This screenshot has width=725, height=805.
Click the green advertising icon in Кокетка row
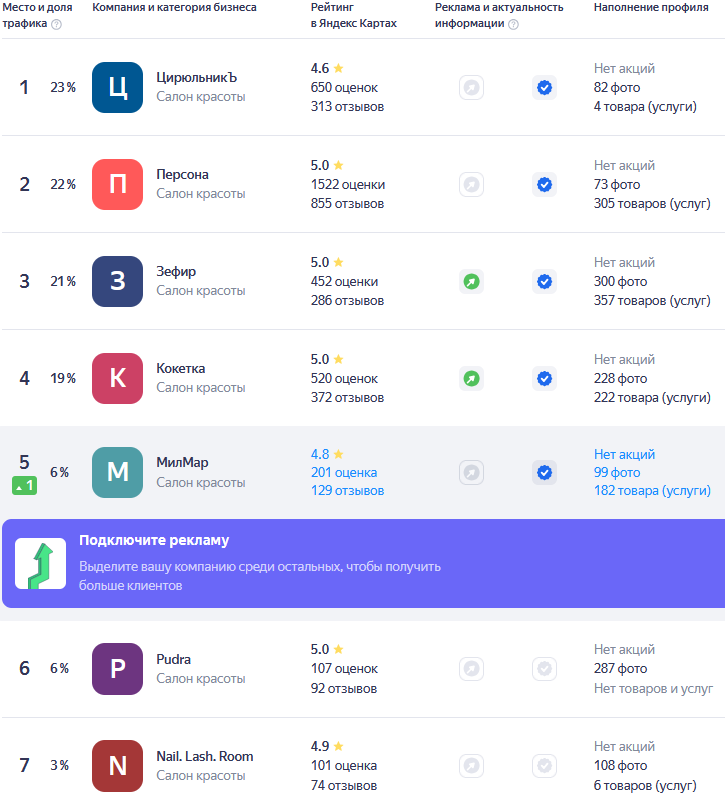tap(471, 379)
